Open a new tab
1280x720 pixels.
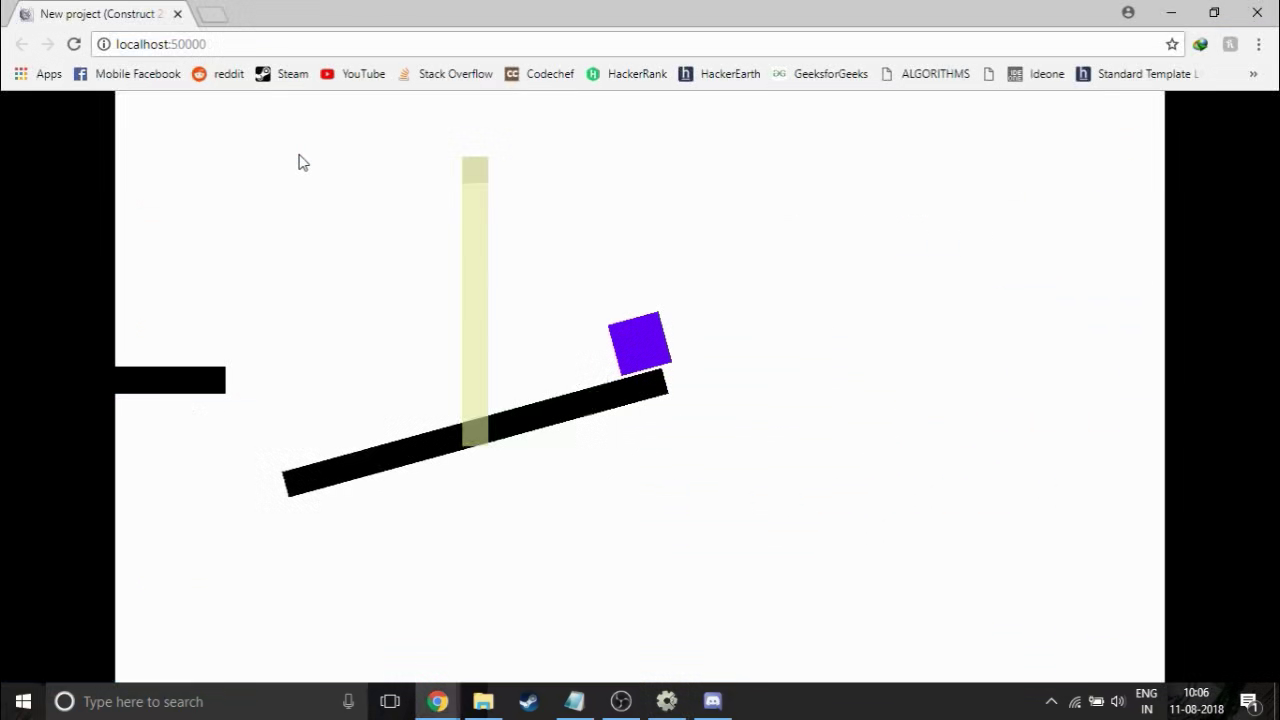point(212,15)
